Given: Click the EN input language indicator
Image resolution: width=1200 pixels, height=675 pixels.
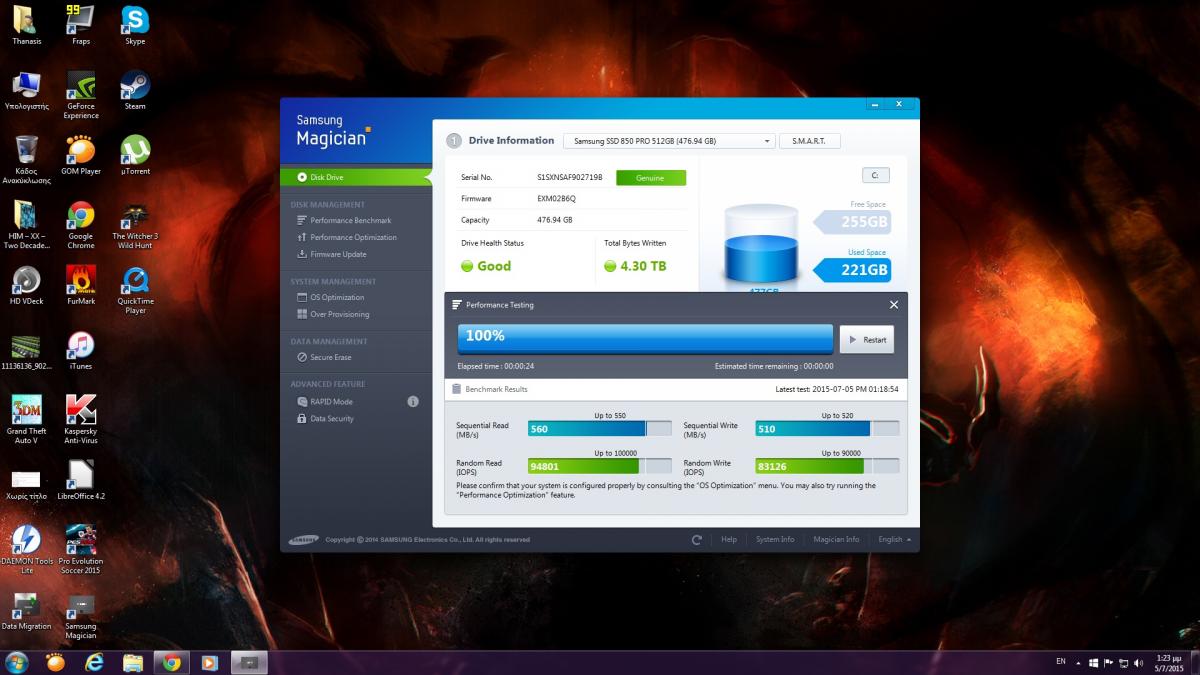Looking at the screenshot, I should (x=1060, y=662).
